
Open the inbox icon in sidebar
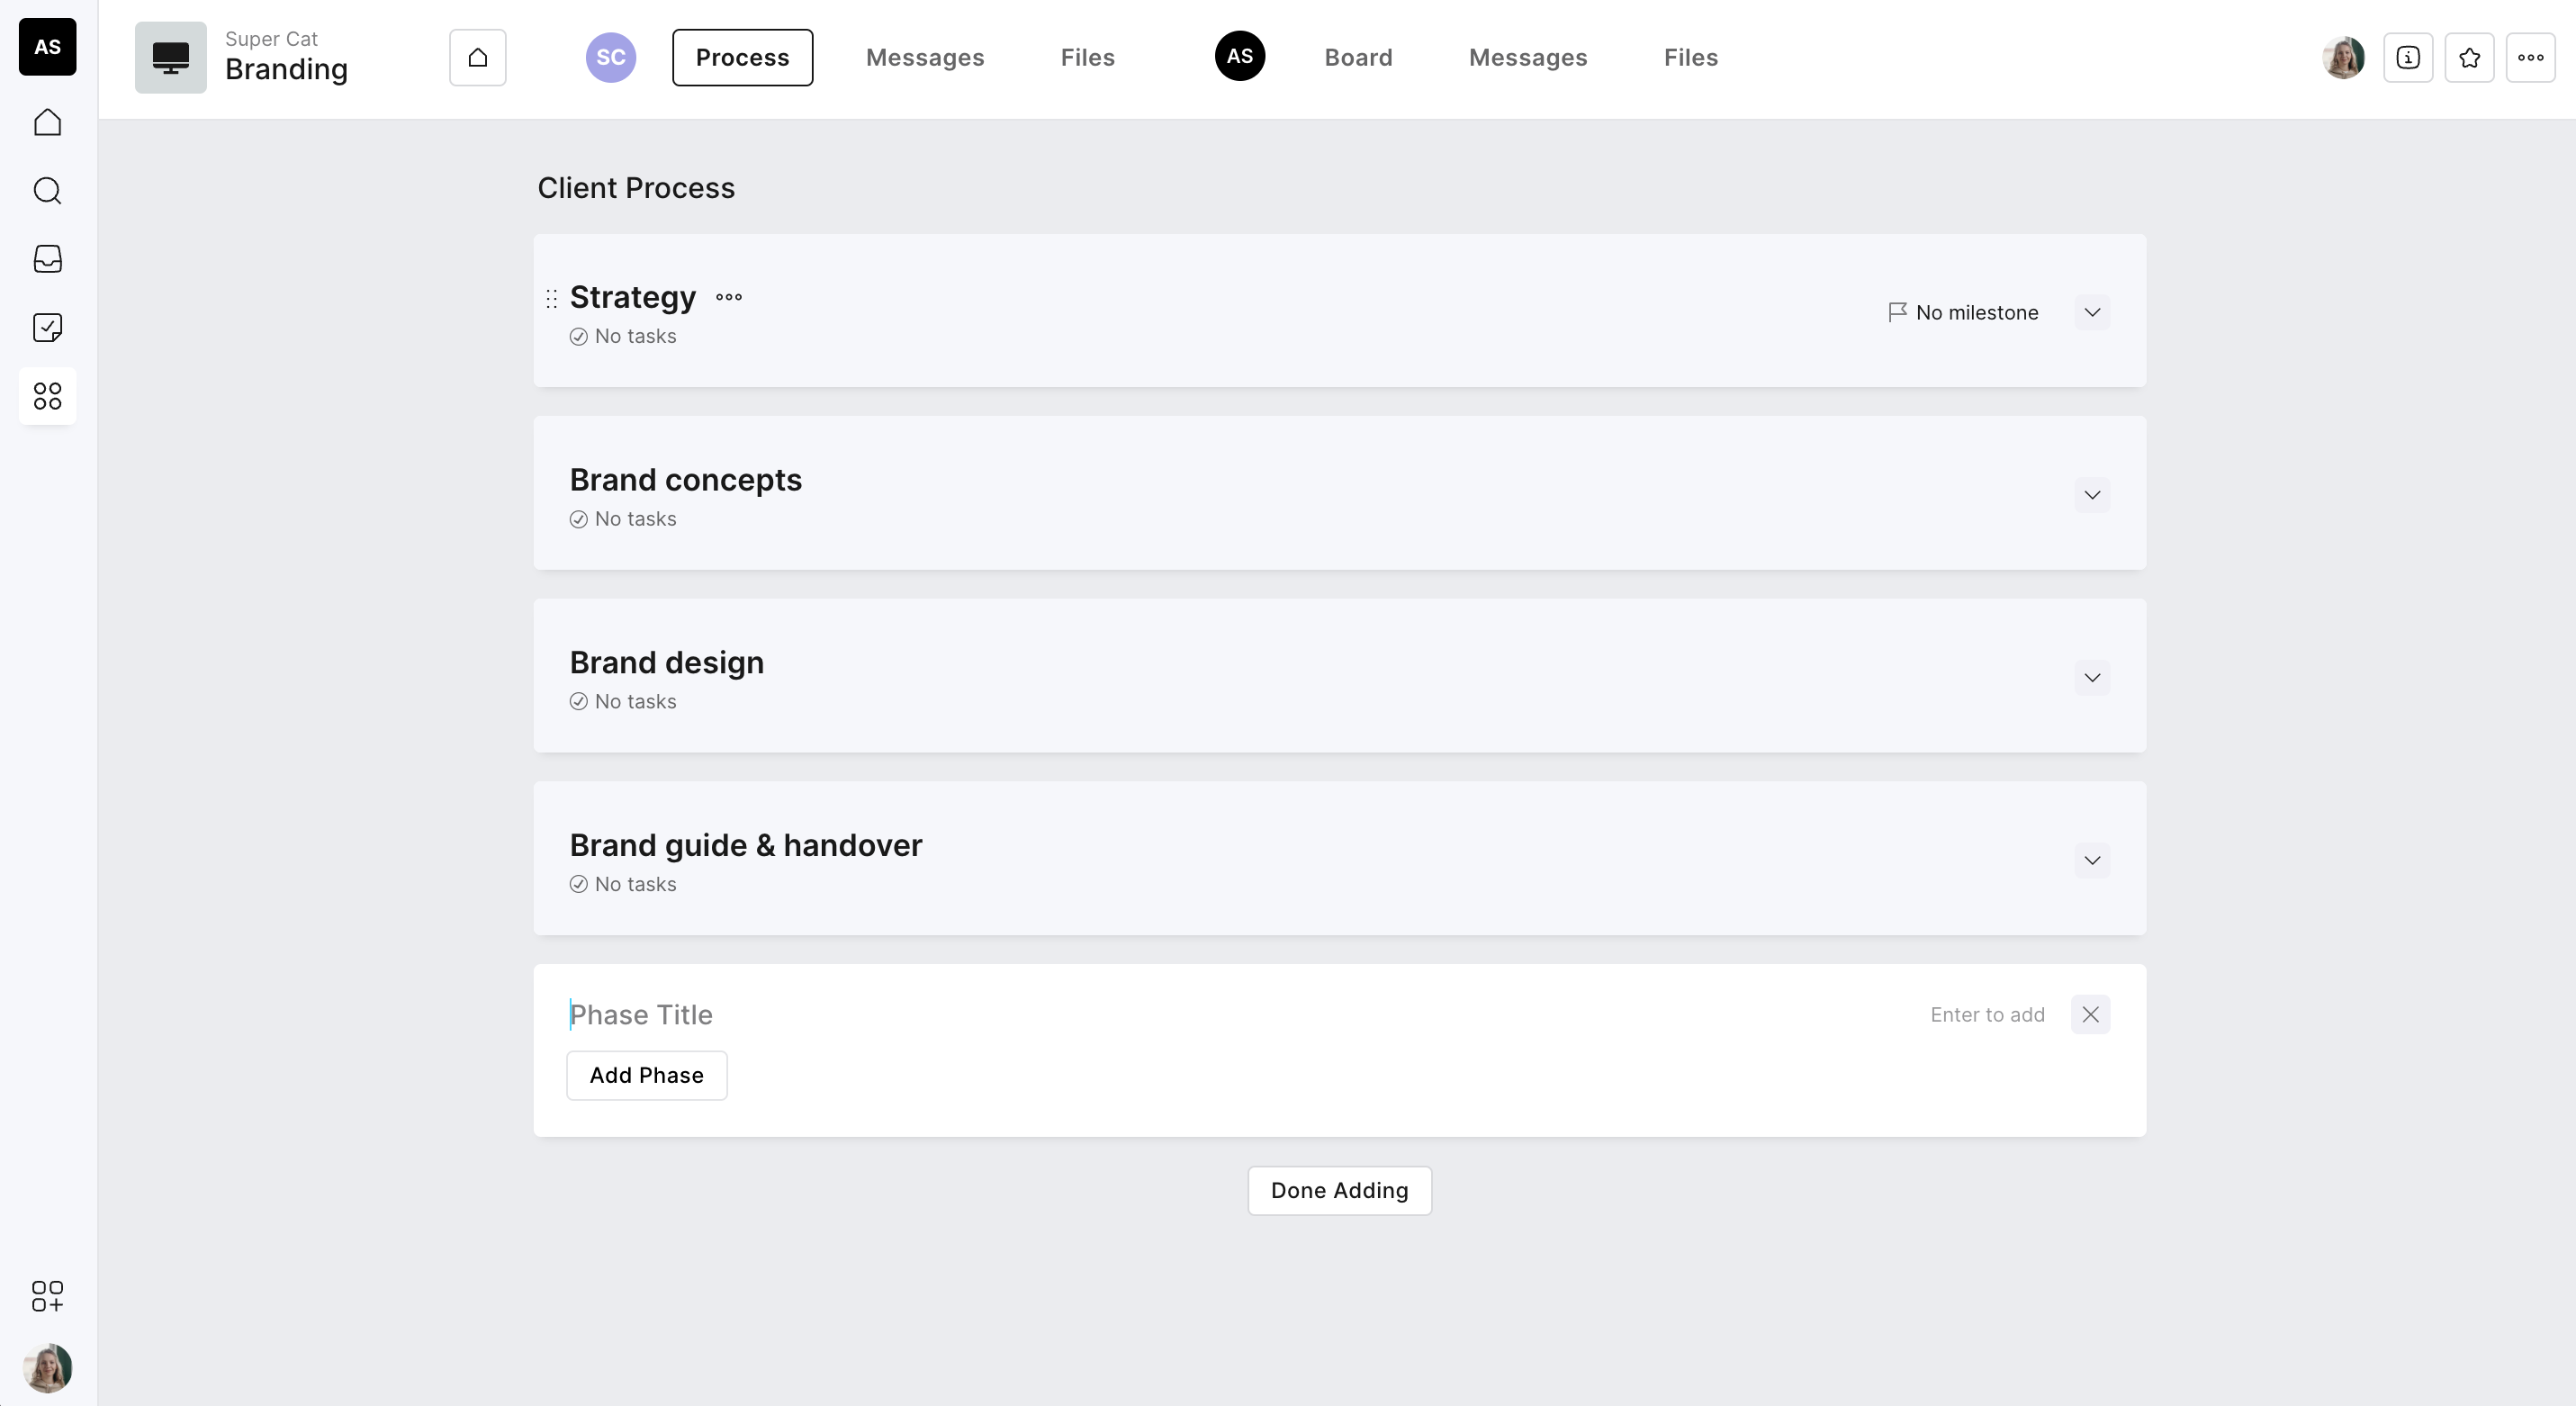point(47,259)
